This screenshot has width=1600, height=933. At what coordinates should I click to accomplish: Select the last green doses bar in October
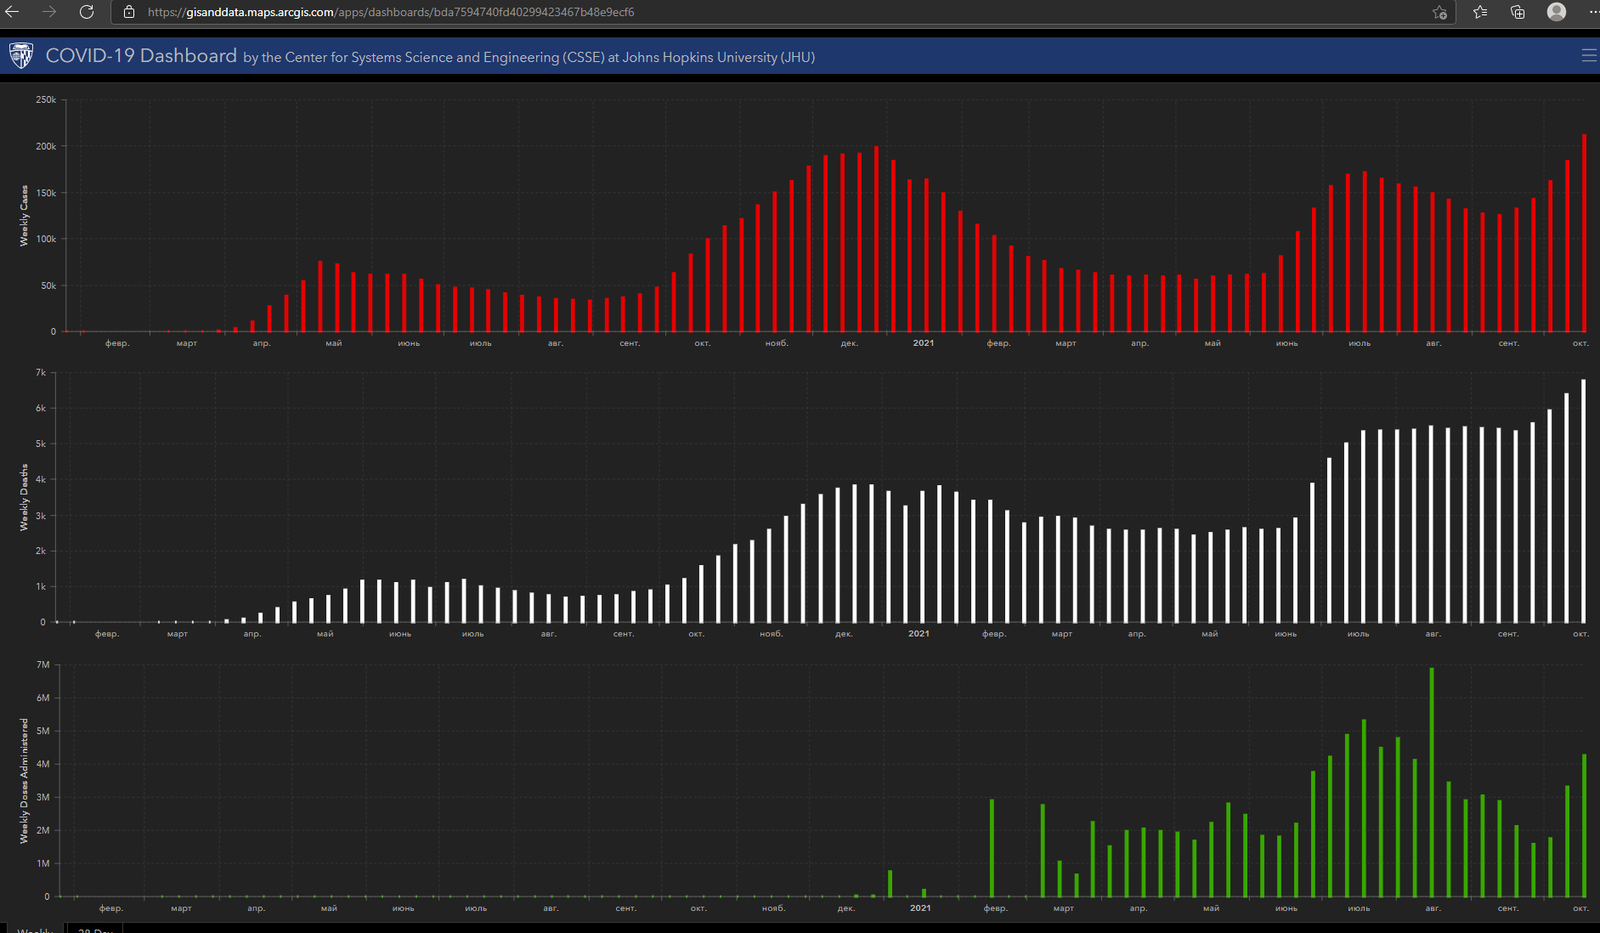tap(1584, 825)
